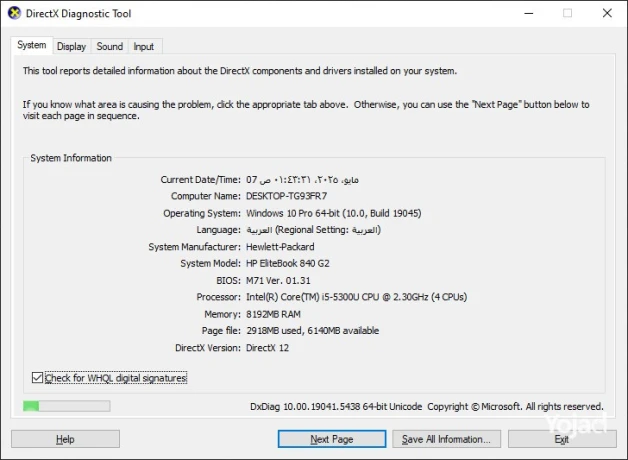Click Save All Information button

coord(446,439)
